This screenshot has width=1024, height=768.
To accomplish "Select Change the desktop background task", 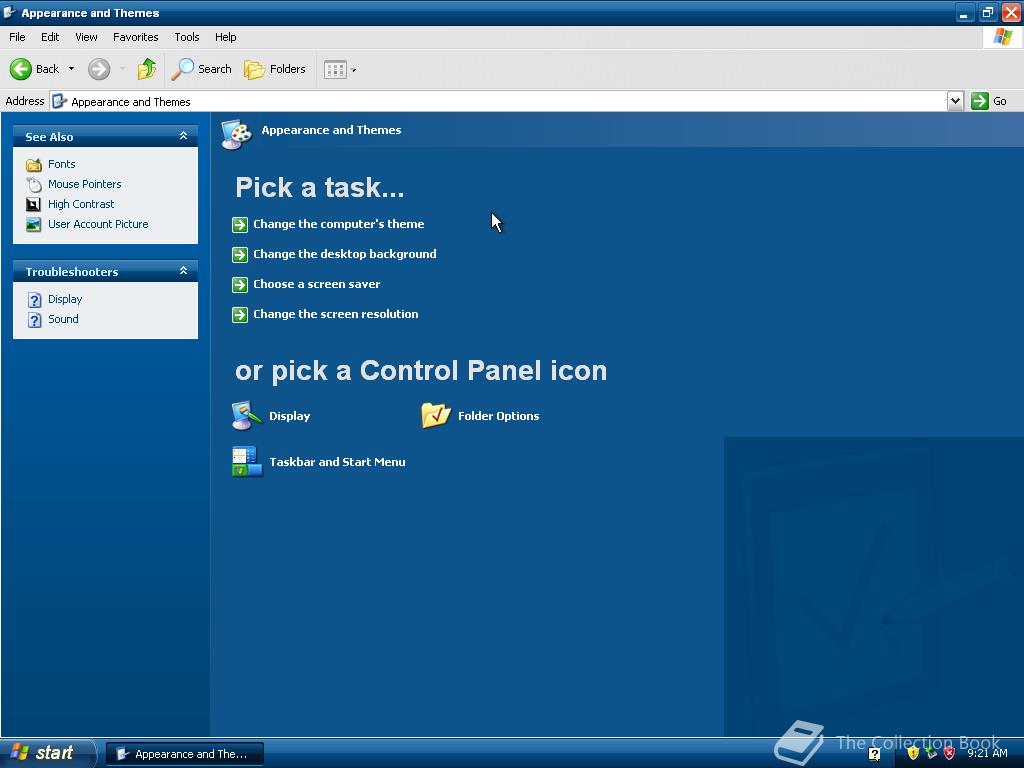I will click(344, 254).
